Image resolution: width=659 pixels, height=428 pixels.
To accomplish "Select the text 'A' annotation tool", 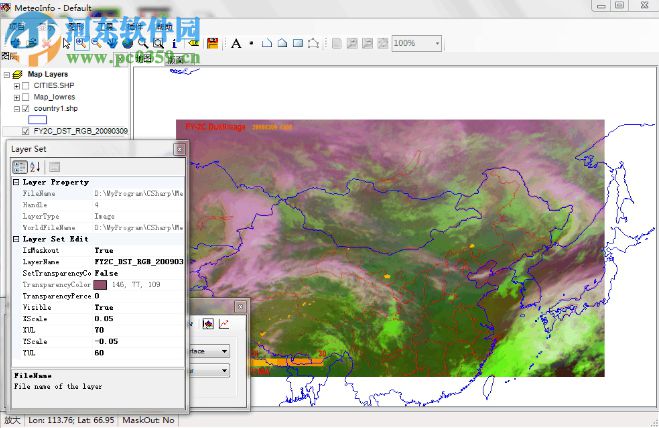I will (236, 43).
